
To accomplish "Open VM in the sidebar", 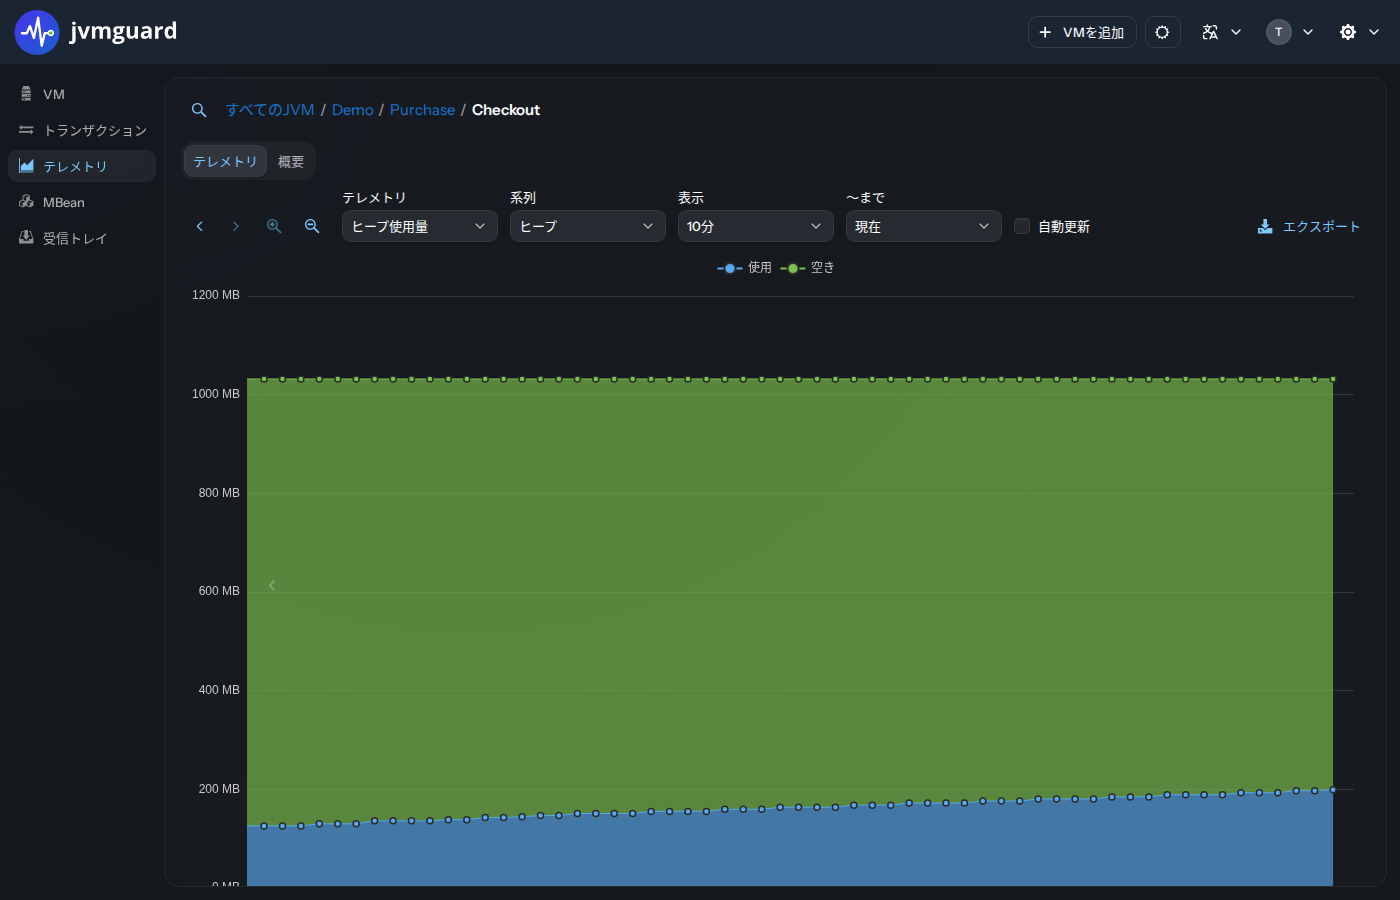I will coord(82,94).
